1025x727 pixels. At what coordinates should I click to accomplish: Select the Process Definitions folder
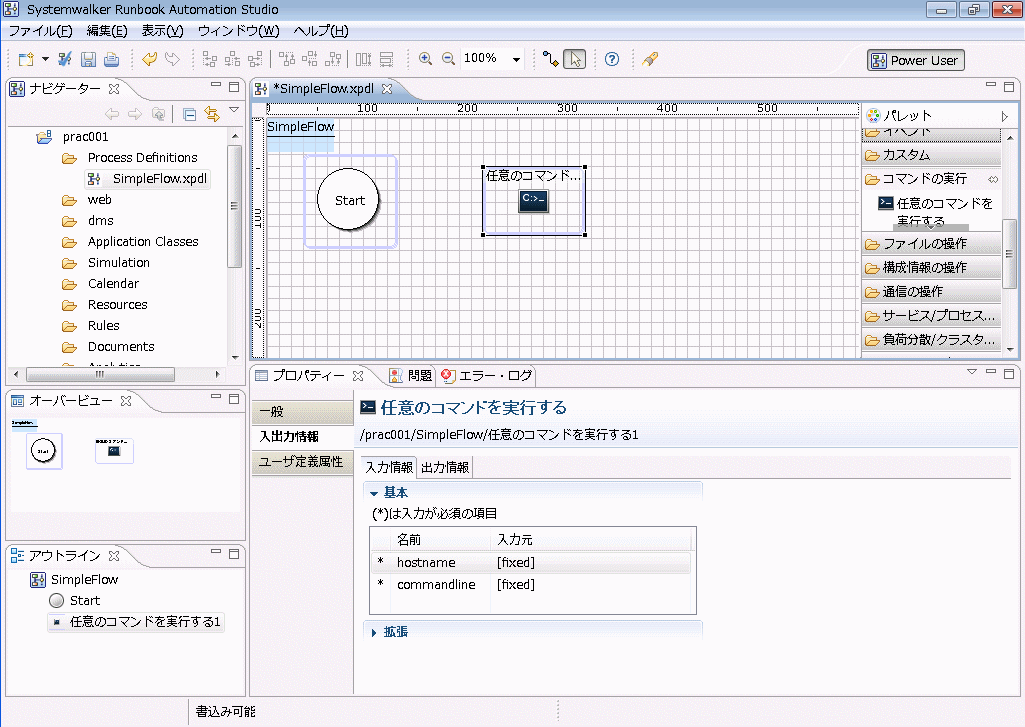(x=143, y=158)
